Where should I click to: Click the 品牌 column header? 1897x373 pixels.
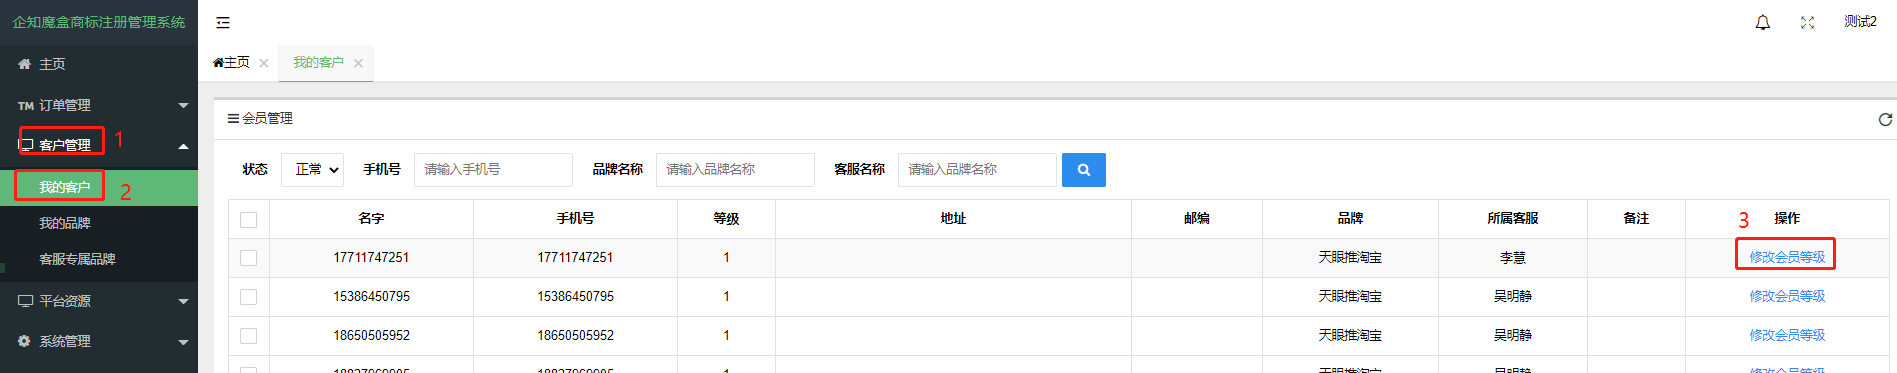click(x=1350, y=218)
